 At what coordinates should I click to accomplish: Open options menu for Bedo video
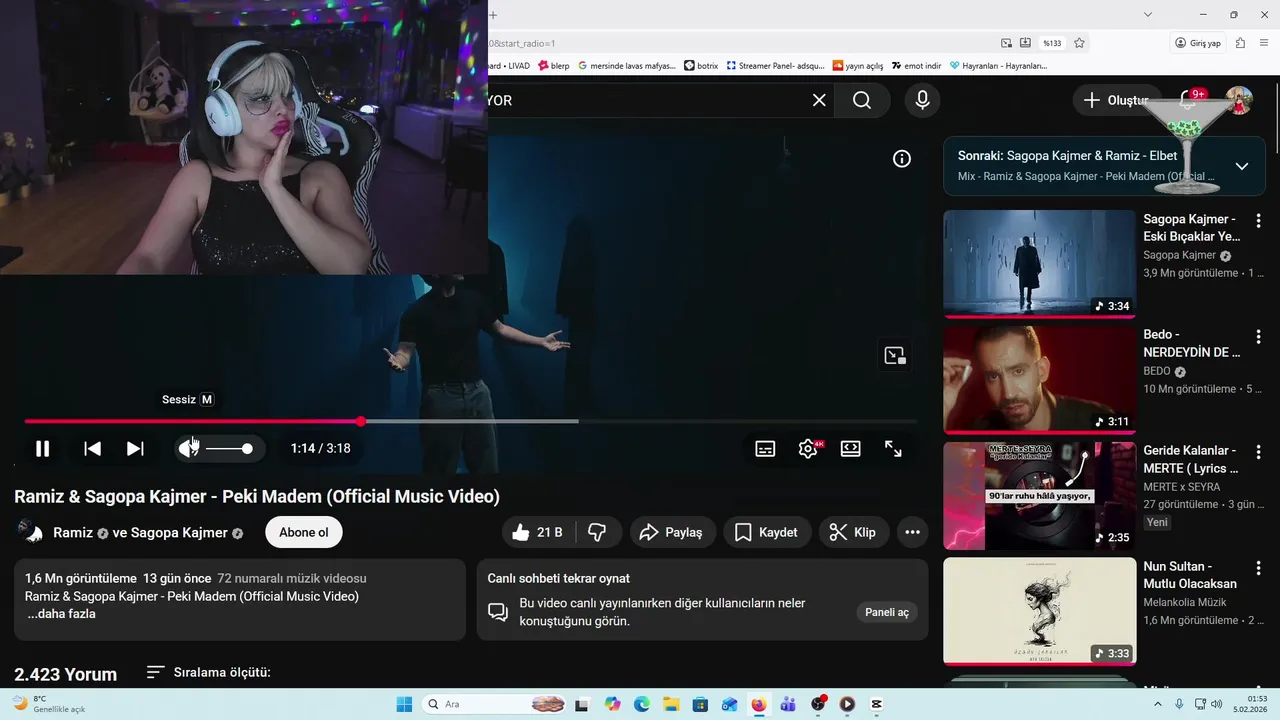pyautogui.click(x=1259, y=336)
